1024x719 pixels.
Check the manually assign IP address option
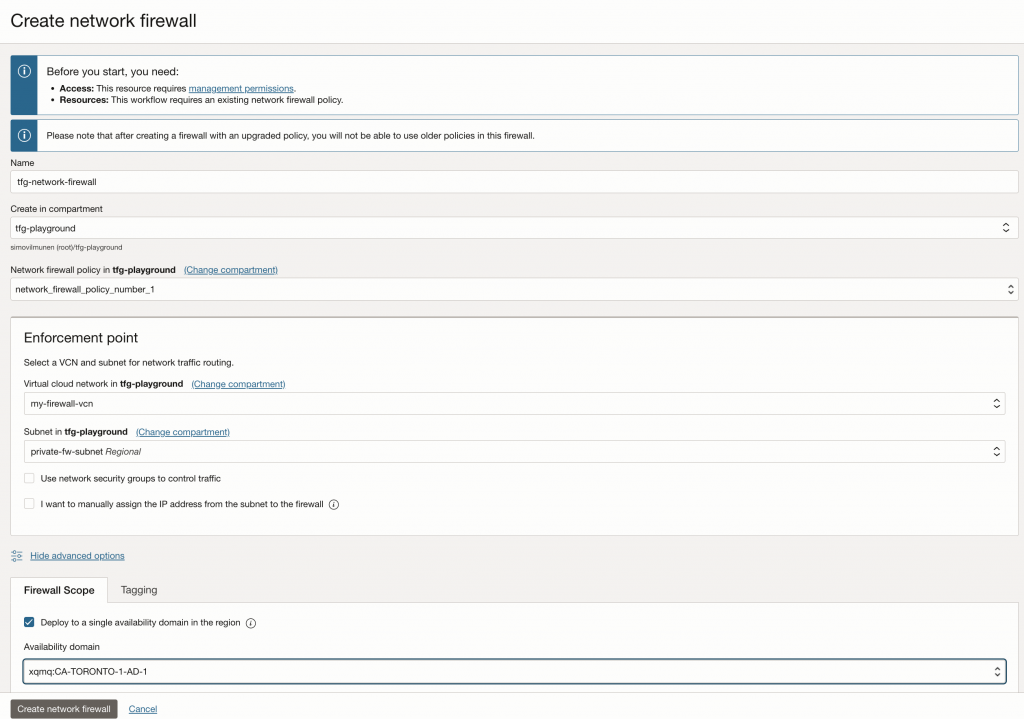click(29, 503)
